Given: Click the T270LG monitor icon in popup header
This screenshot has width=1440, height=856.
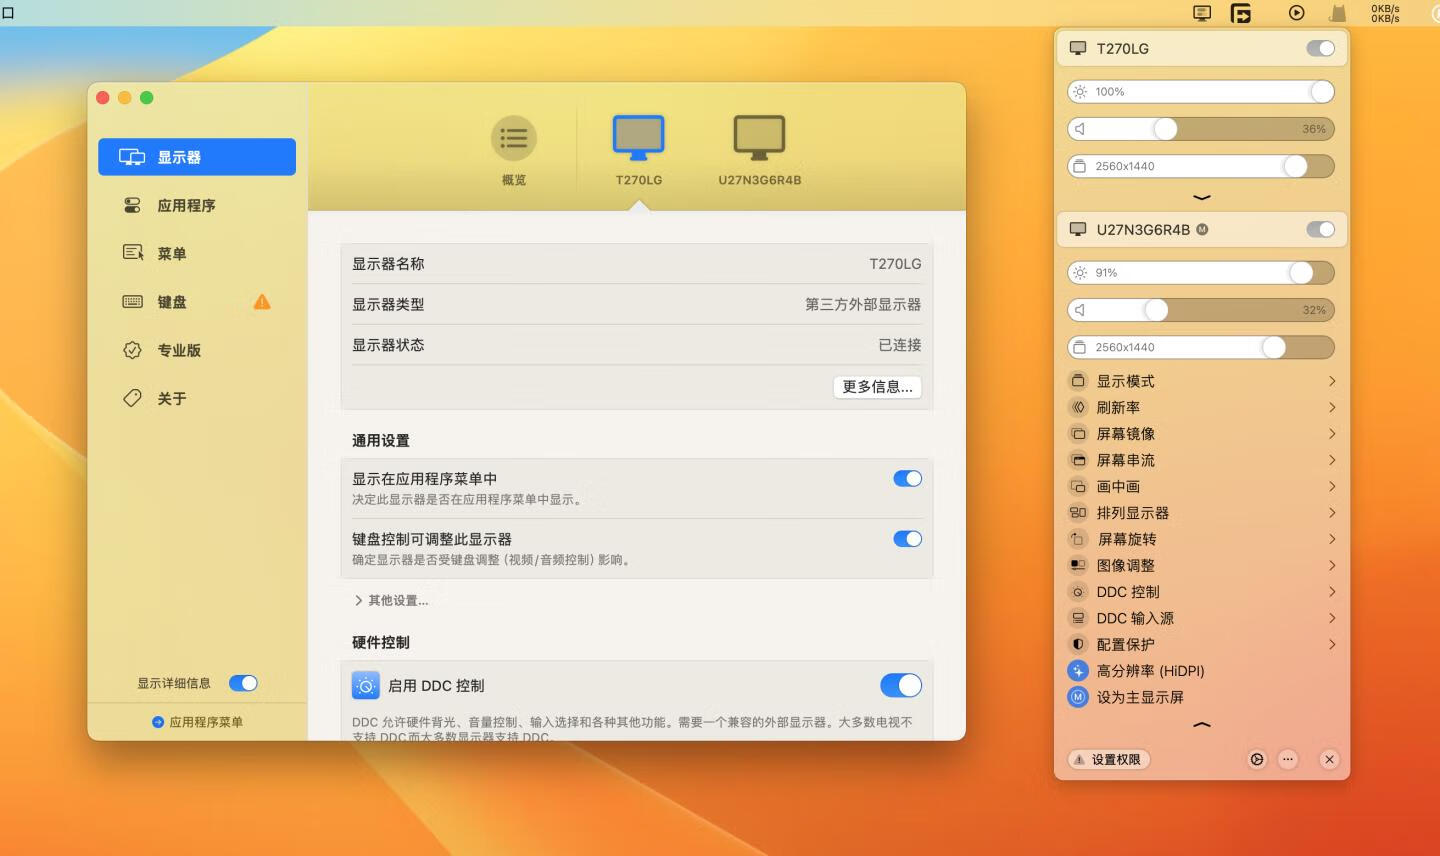Looking at the screenshot, I should point(1078,48).
